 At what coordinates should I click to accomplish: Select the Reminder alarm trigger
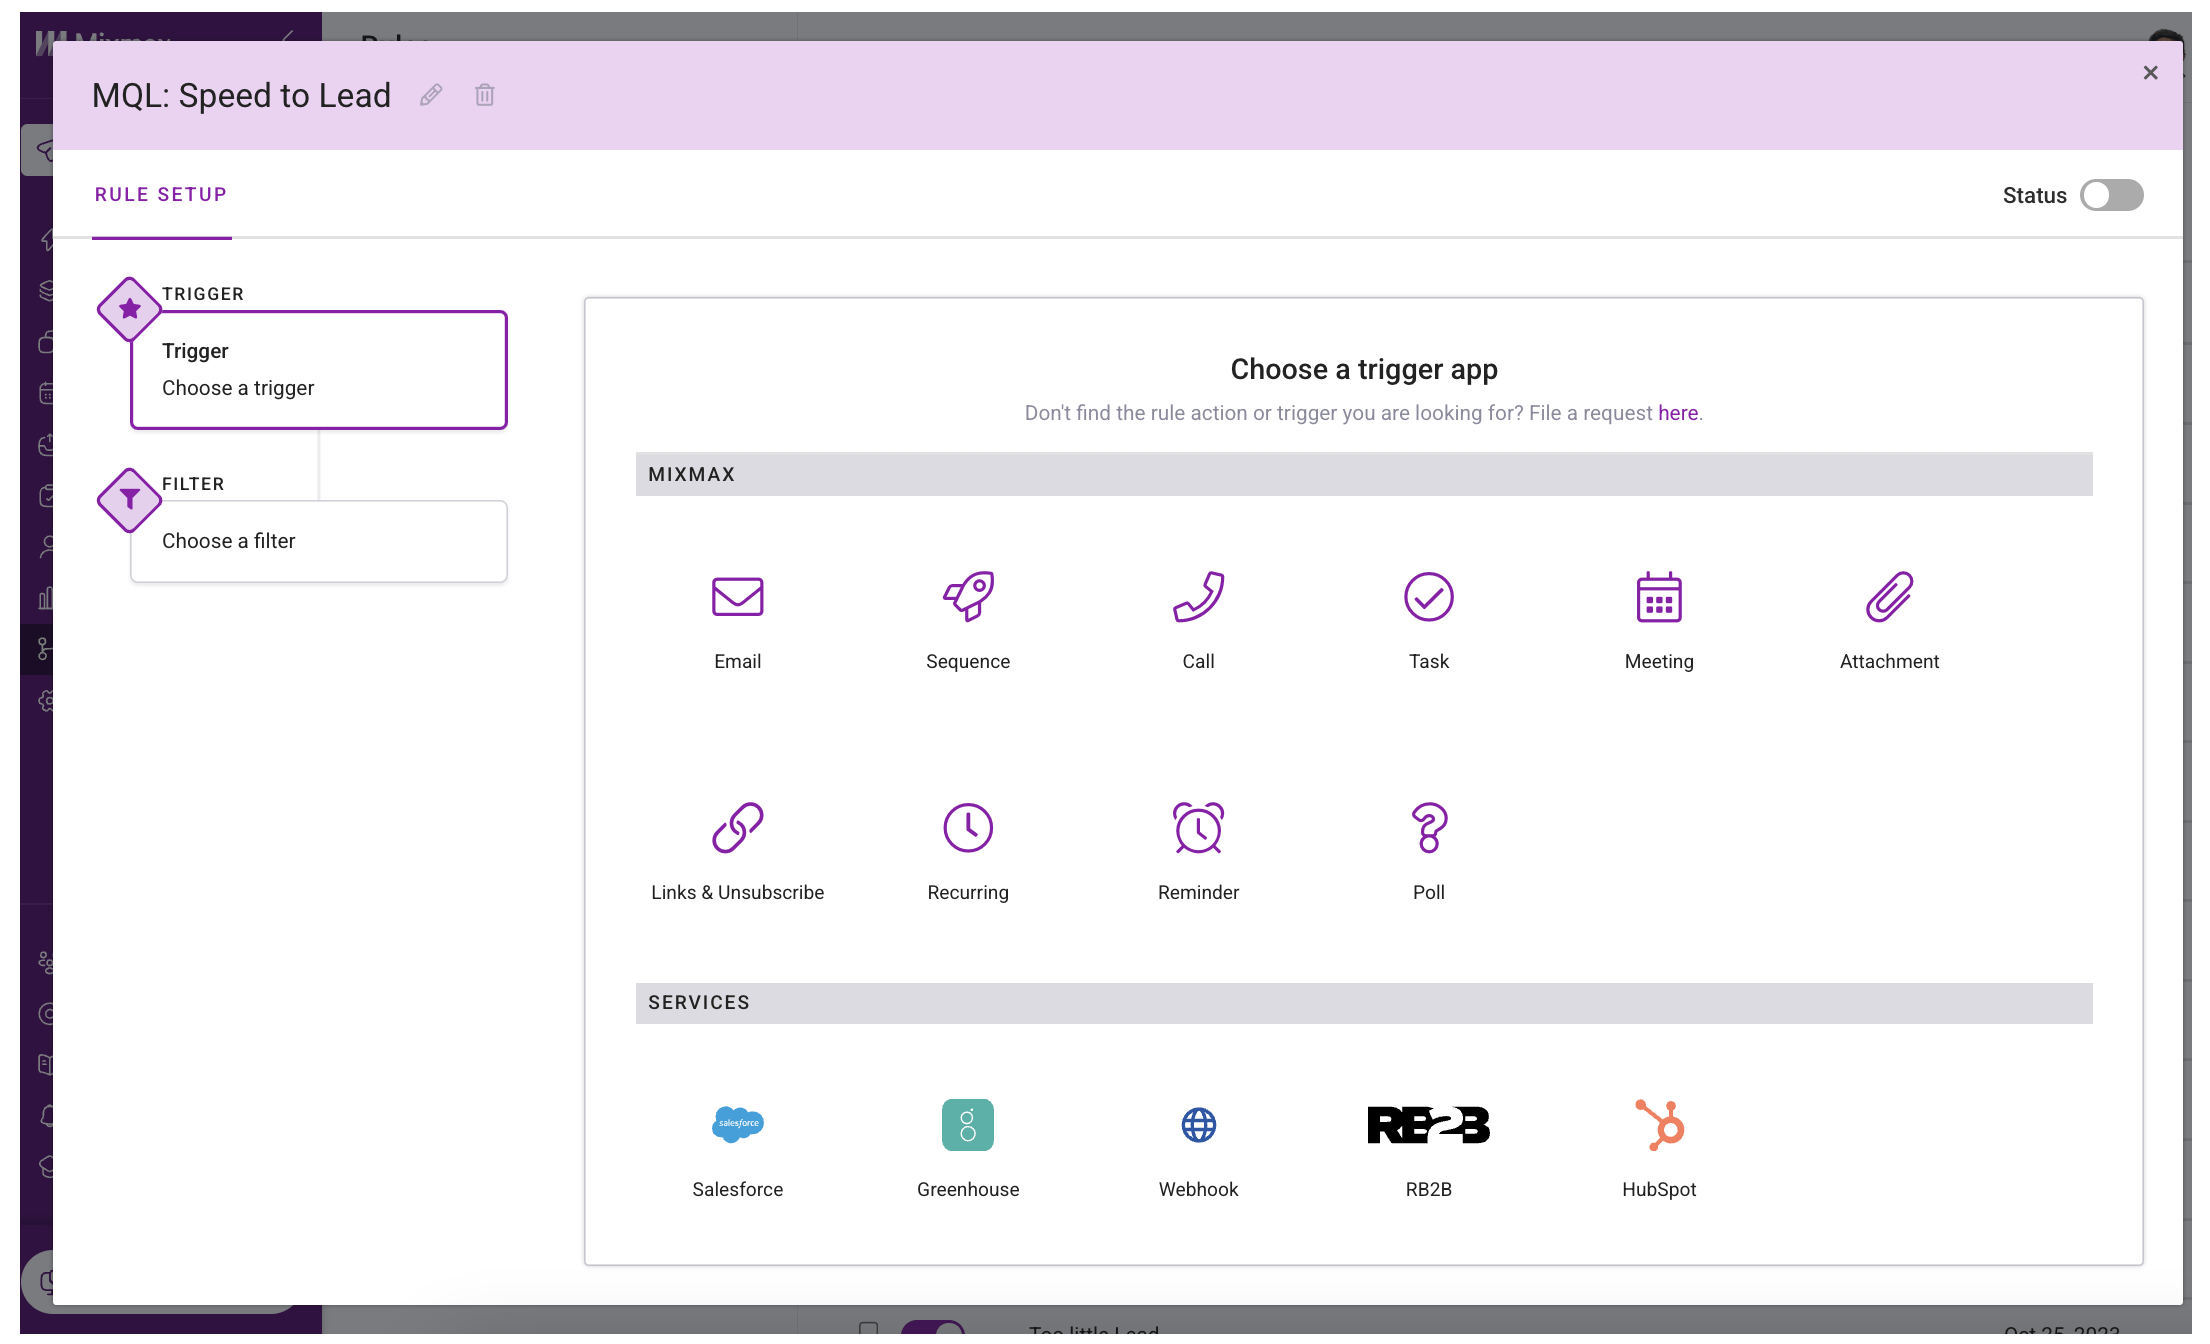[1198, 851]
